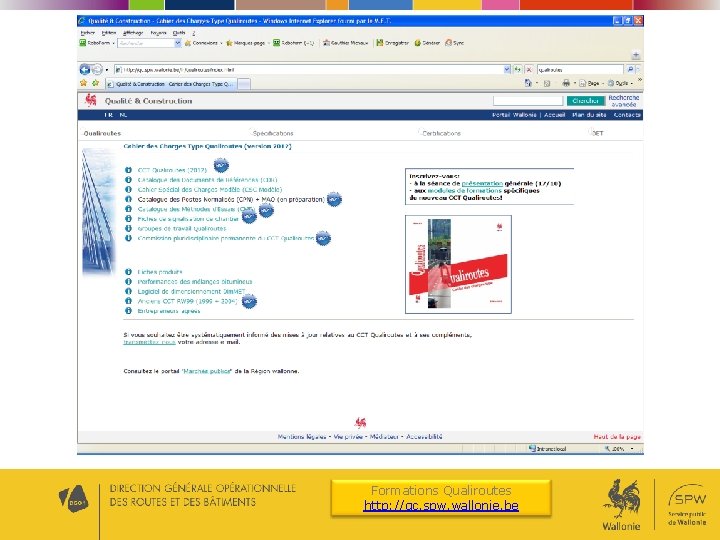This screenshot has width=720, height=540.
Task: Open the Logiciel de dimensionnement DimMET link
Action: 191,291
